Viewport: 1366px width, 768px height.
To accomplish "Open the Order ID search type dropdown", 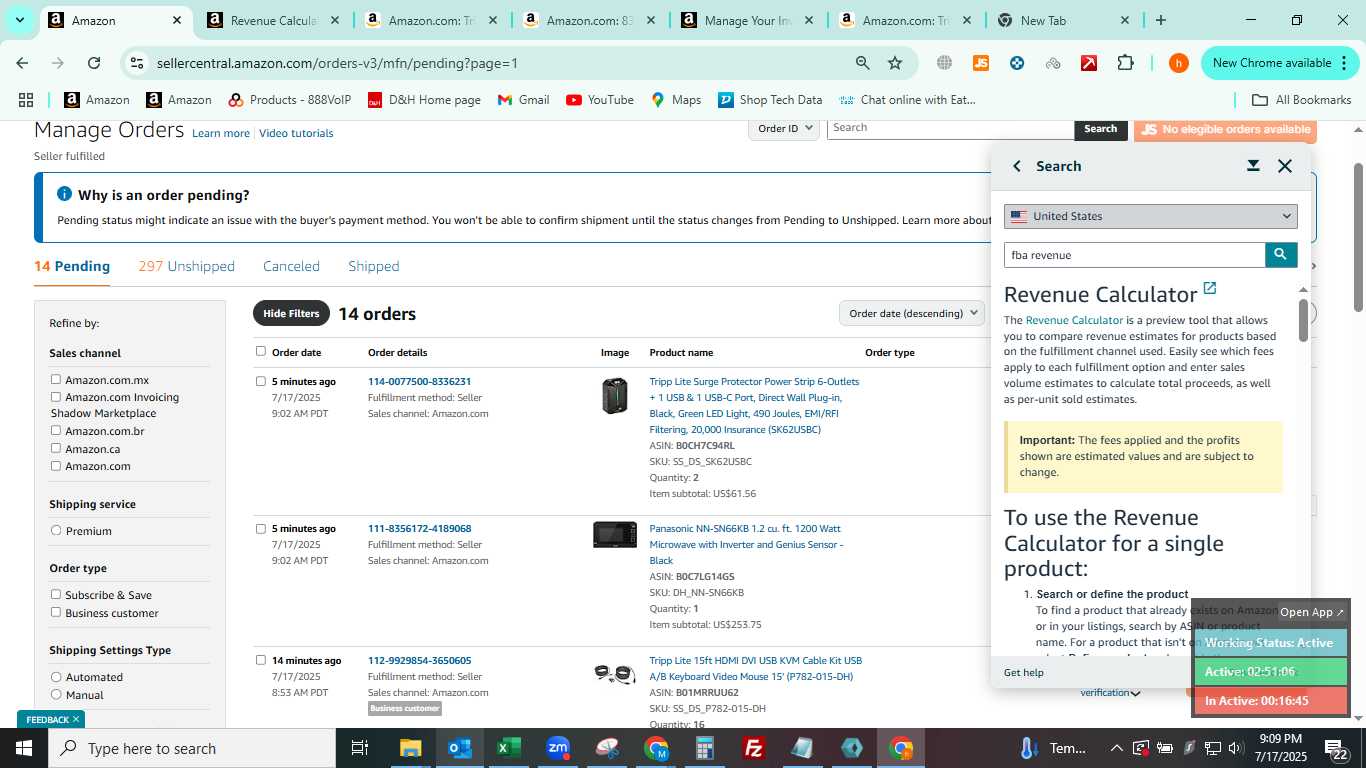I will click(784, 128).
